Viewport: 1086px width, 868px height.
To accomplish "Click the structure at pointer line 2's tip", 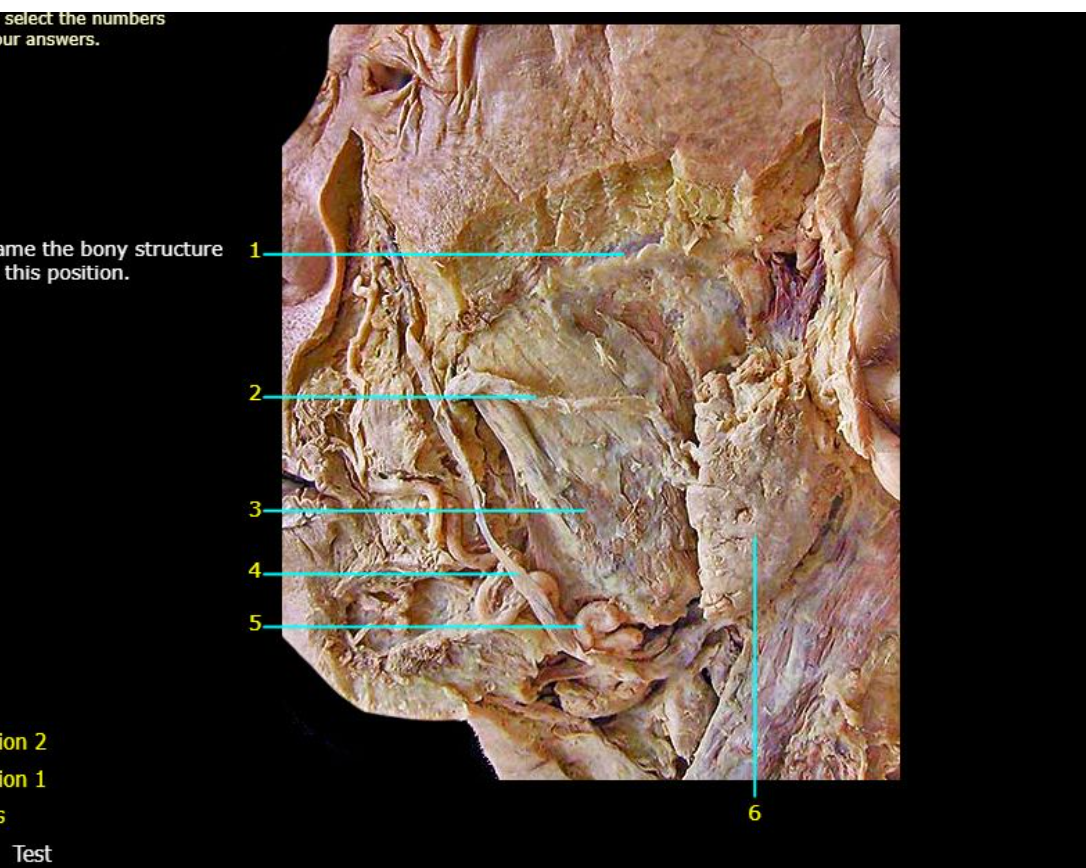I will (535, 397).
